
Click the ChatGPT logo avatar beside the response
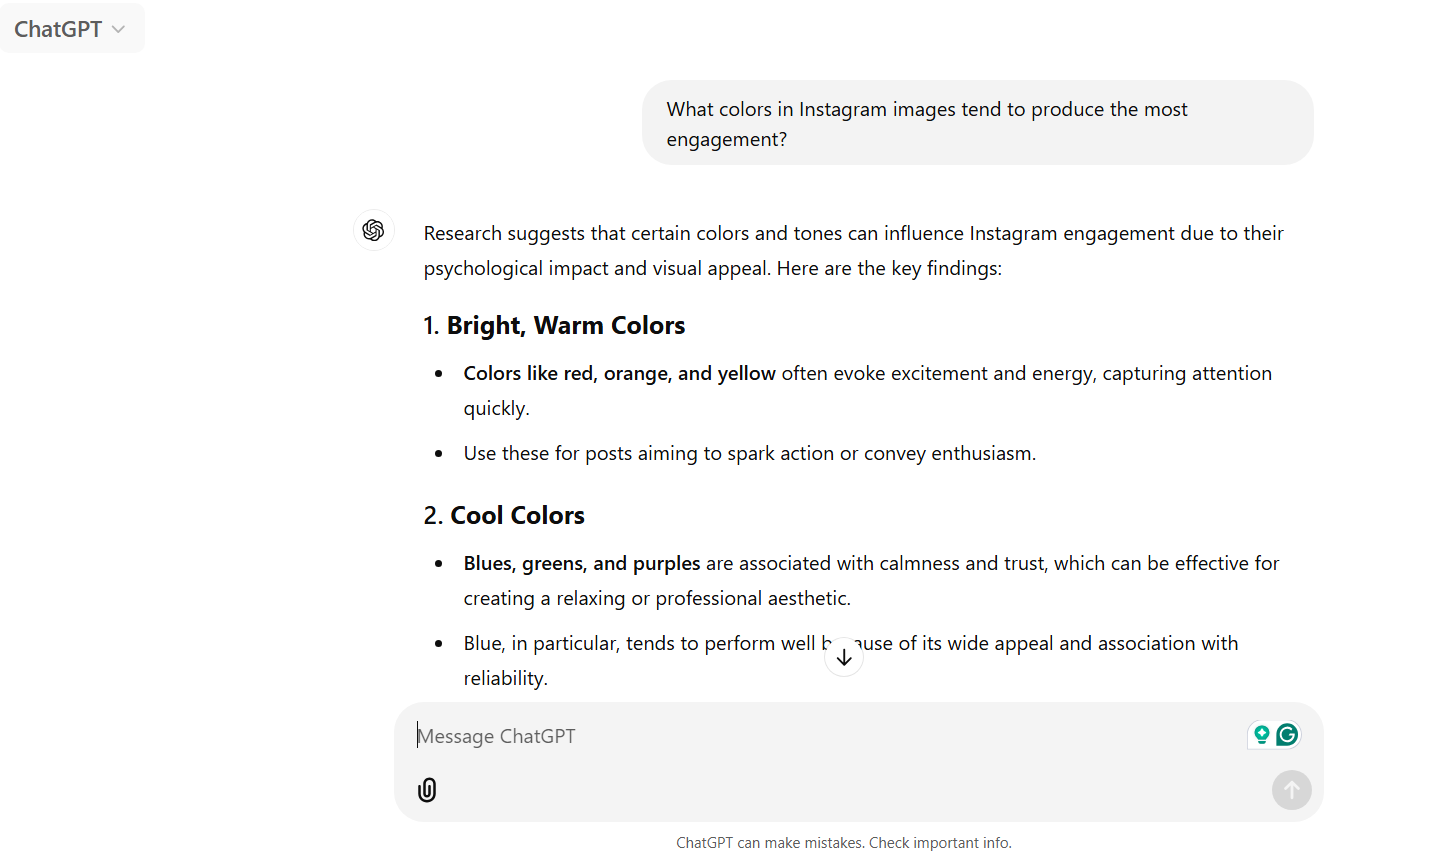pyautogui.click(x=374, y=231)
